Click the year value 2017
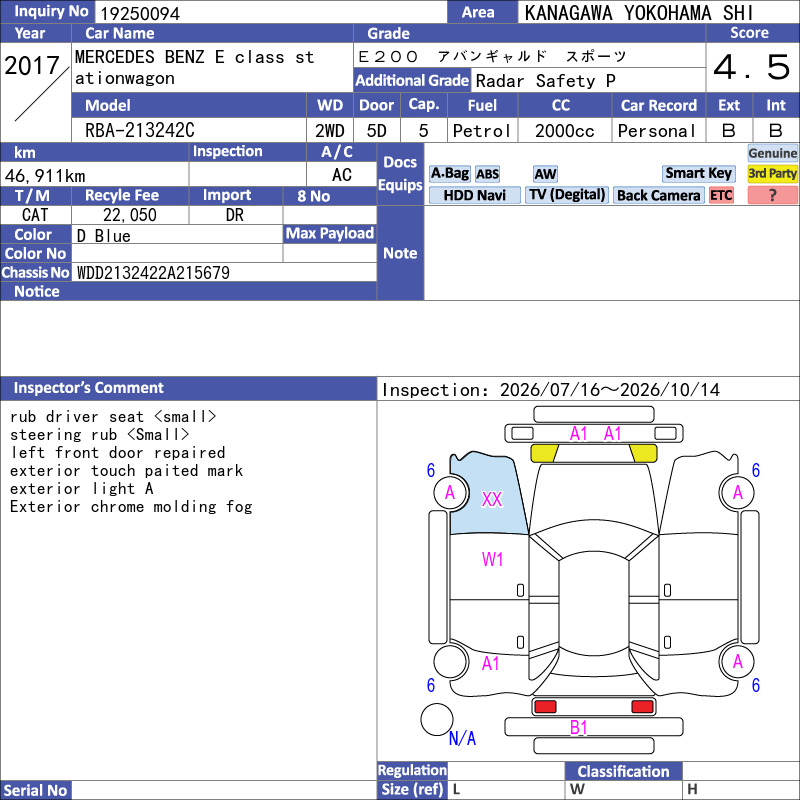 click(x=32, y=65)
